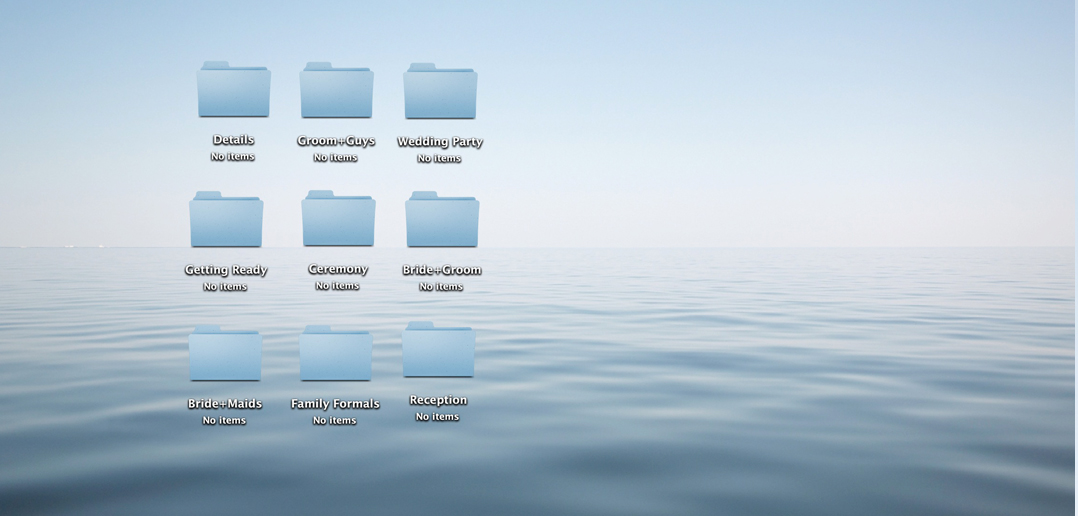Select the Bride+Groom folder icon

point(442,220)
